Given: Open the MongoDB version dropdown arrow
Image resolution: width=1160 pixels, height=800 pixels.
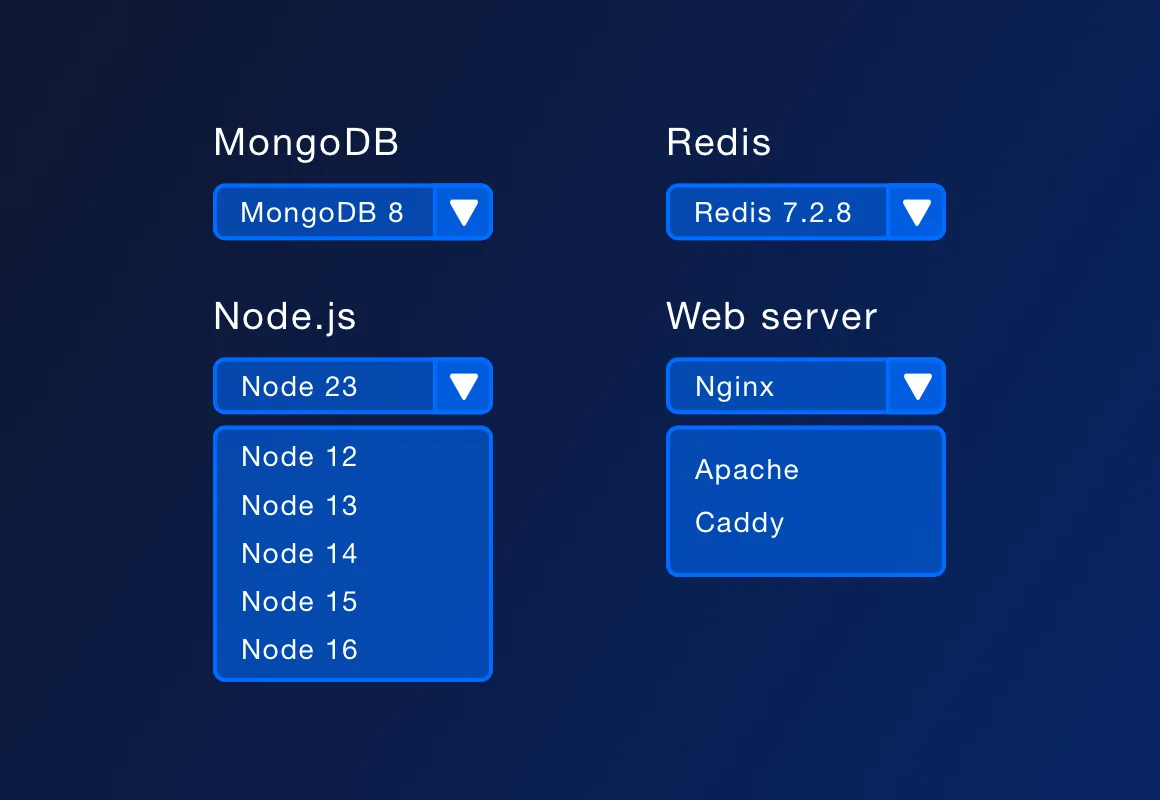Looking at the screenshot, I should coord(464,212).
